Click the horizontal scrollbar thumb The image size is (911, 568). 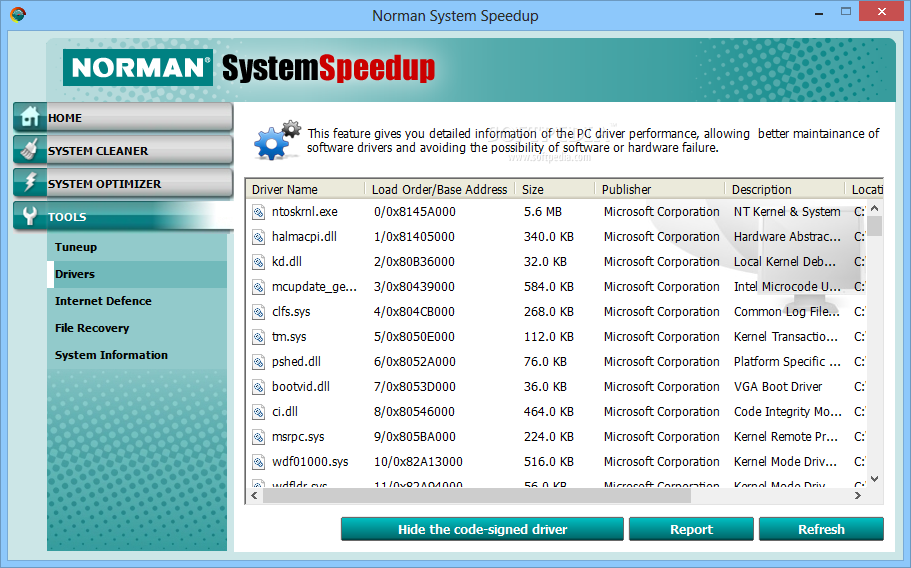pos(476,495)
